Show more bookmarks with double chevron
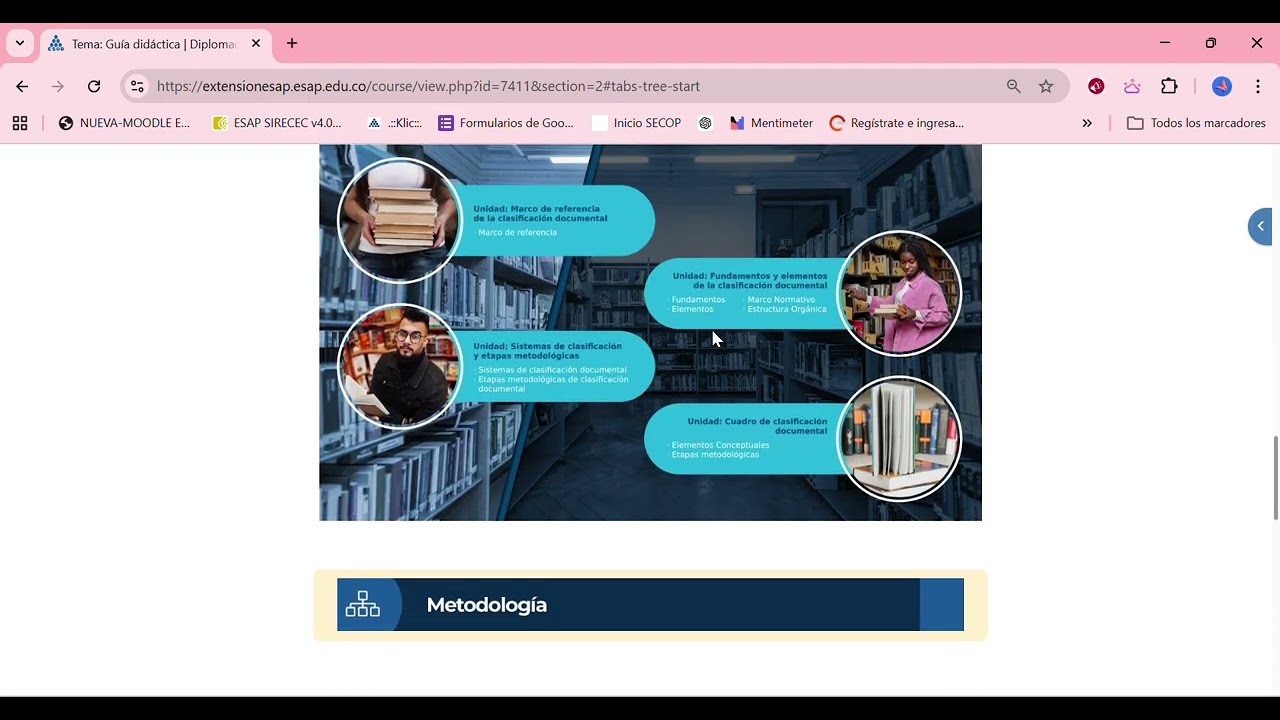The height and width of the screenshot is (720, 1280). tap(1087, 123)
